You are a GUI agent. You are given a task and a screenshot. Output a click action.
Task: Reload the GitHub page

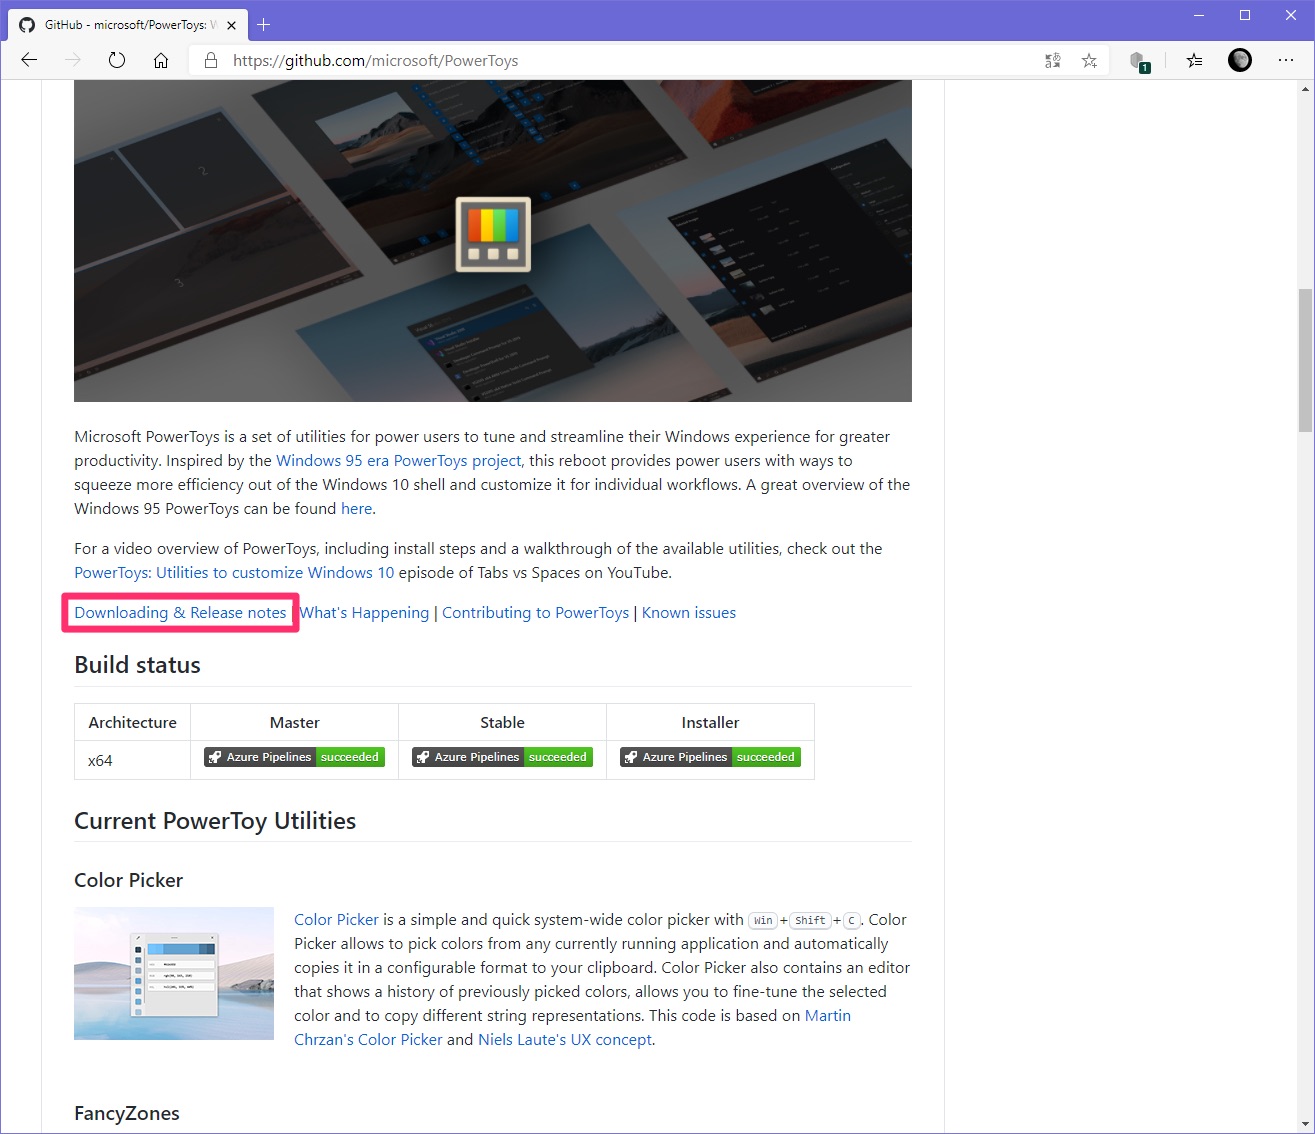click(117, 60)
